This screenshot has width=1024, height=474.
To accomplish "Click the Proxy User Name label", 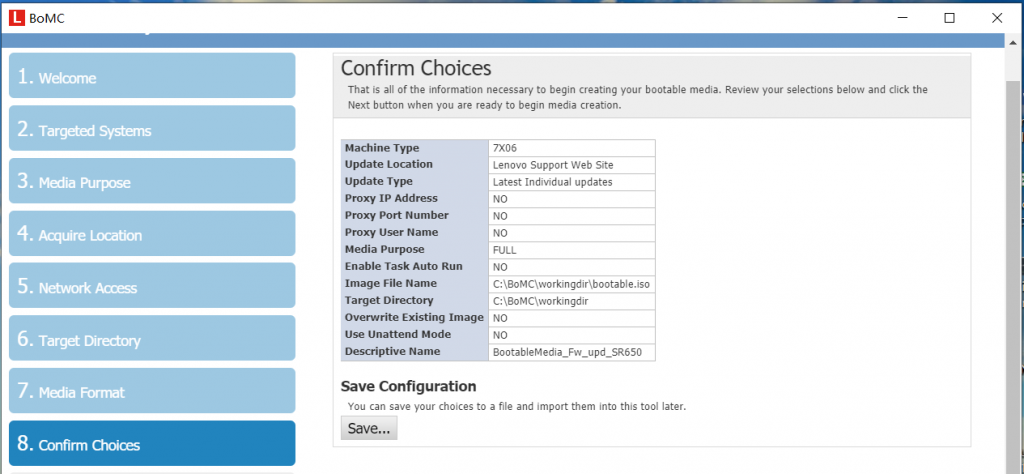I will coord(391,232).
